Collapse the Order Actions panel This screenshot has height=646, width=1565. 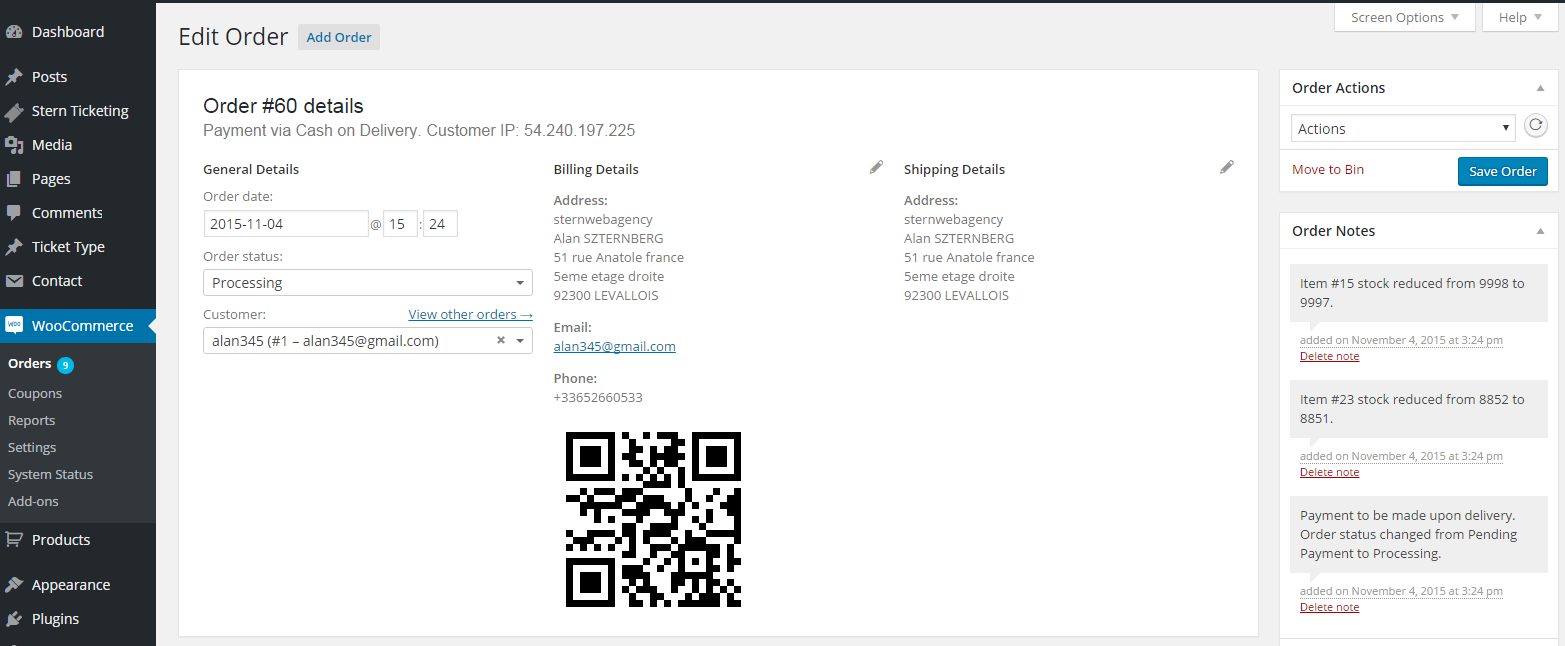[1540, 88]
